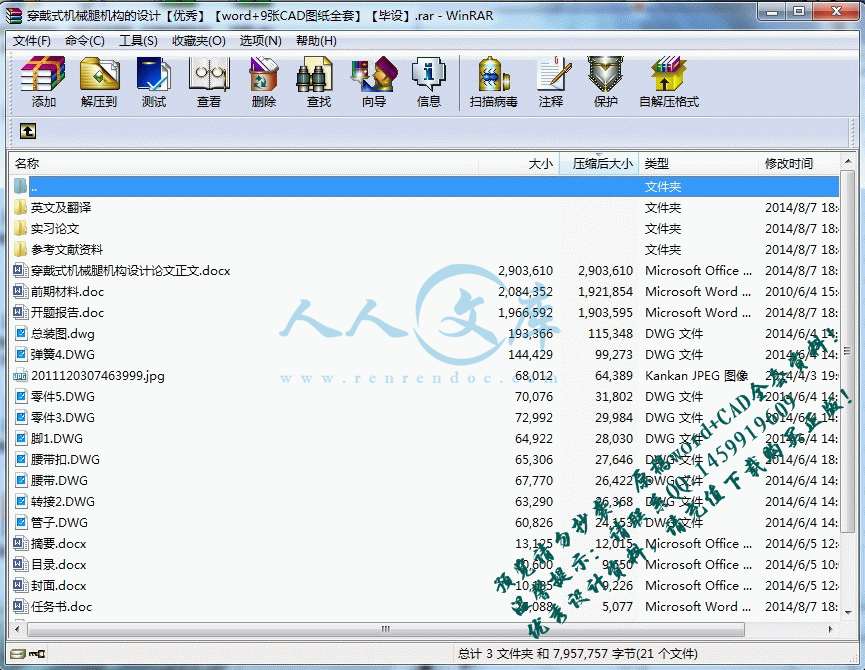865x670 pixels.
Task: Click the 总装图.dwg file icon
Action: [x=20, y=334]
